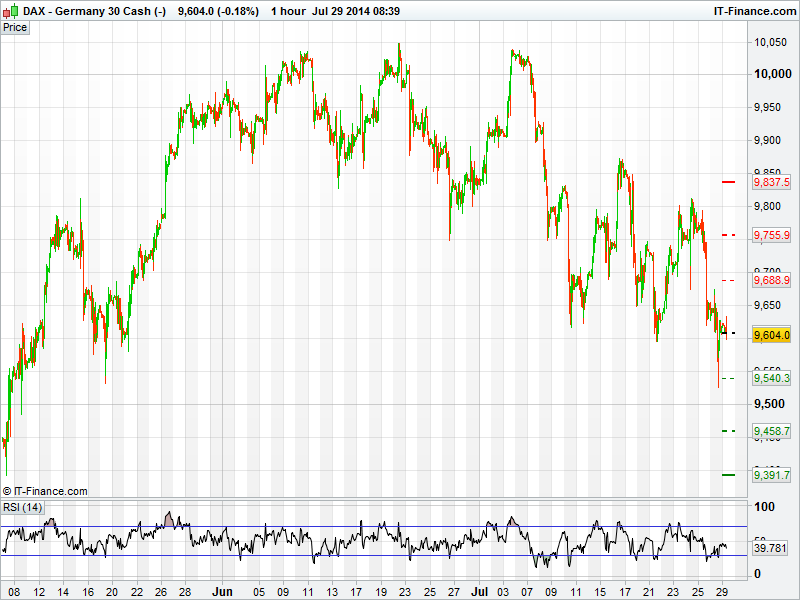Select the 9,391.7 support level label
Image resolution: width=800 pixels, height=600 pixels.
pos(771,475)
